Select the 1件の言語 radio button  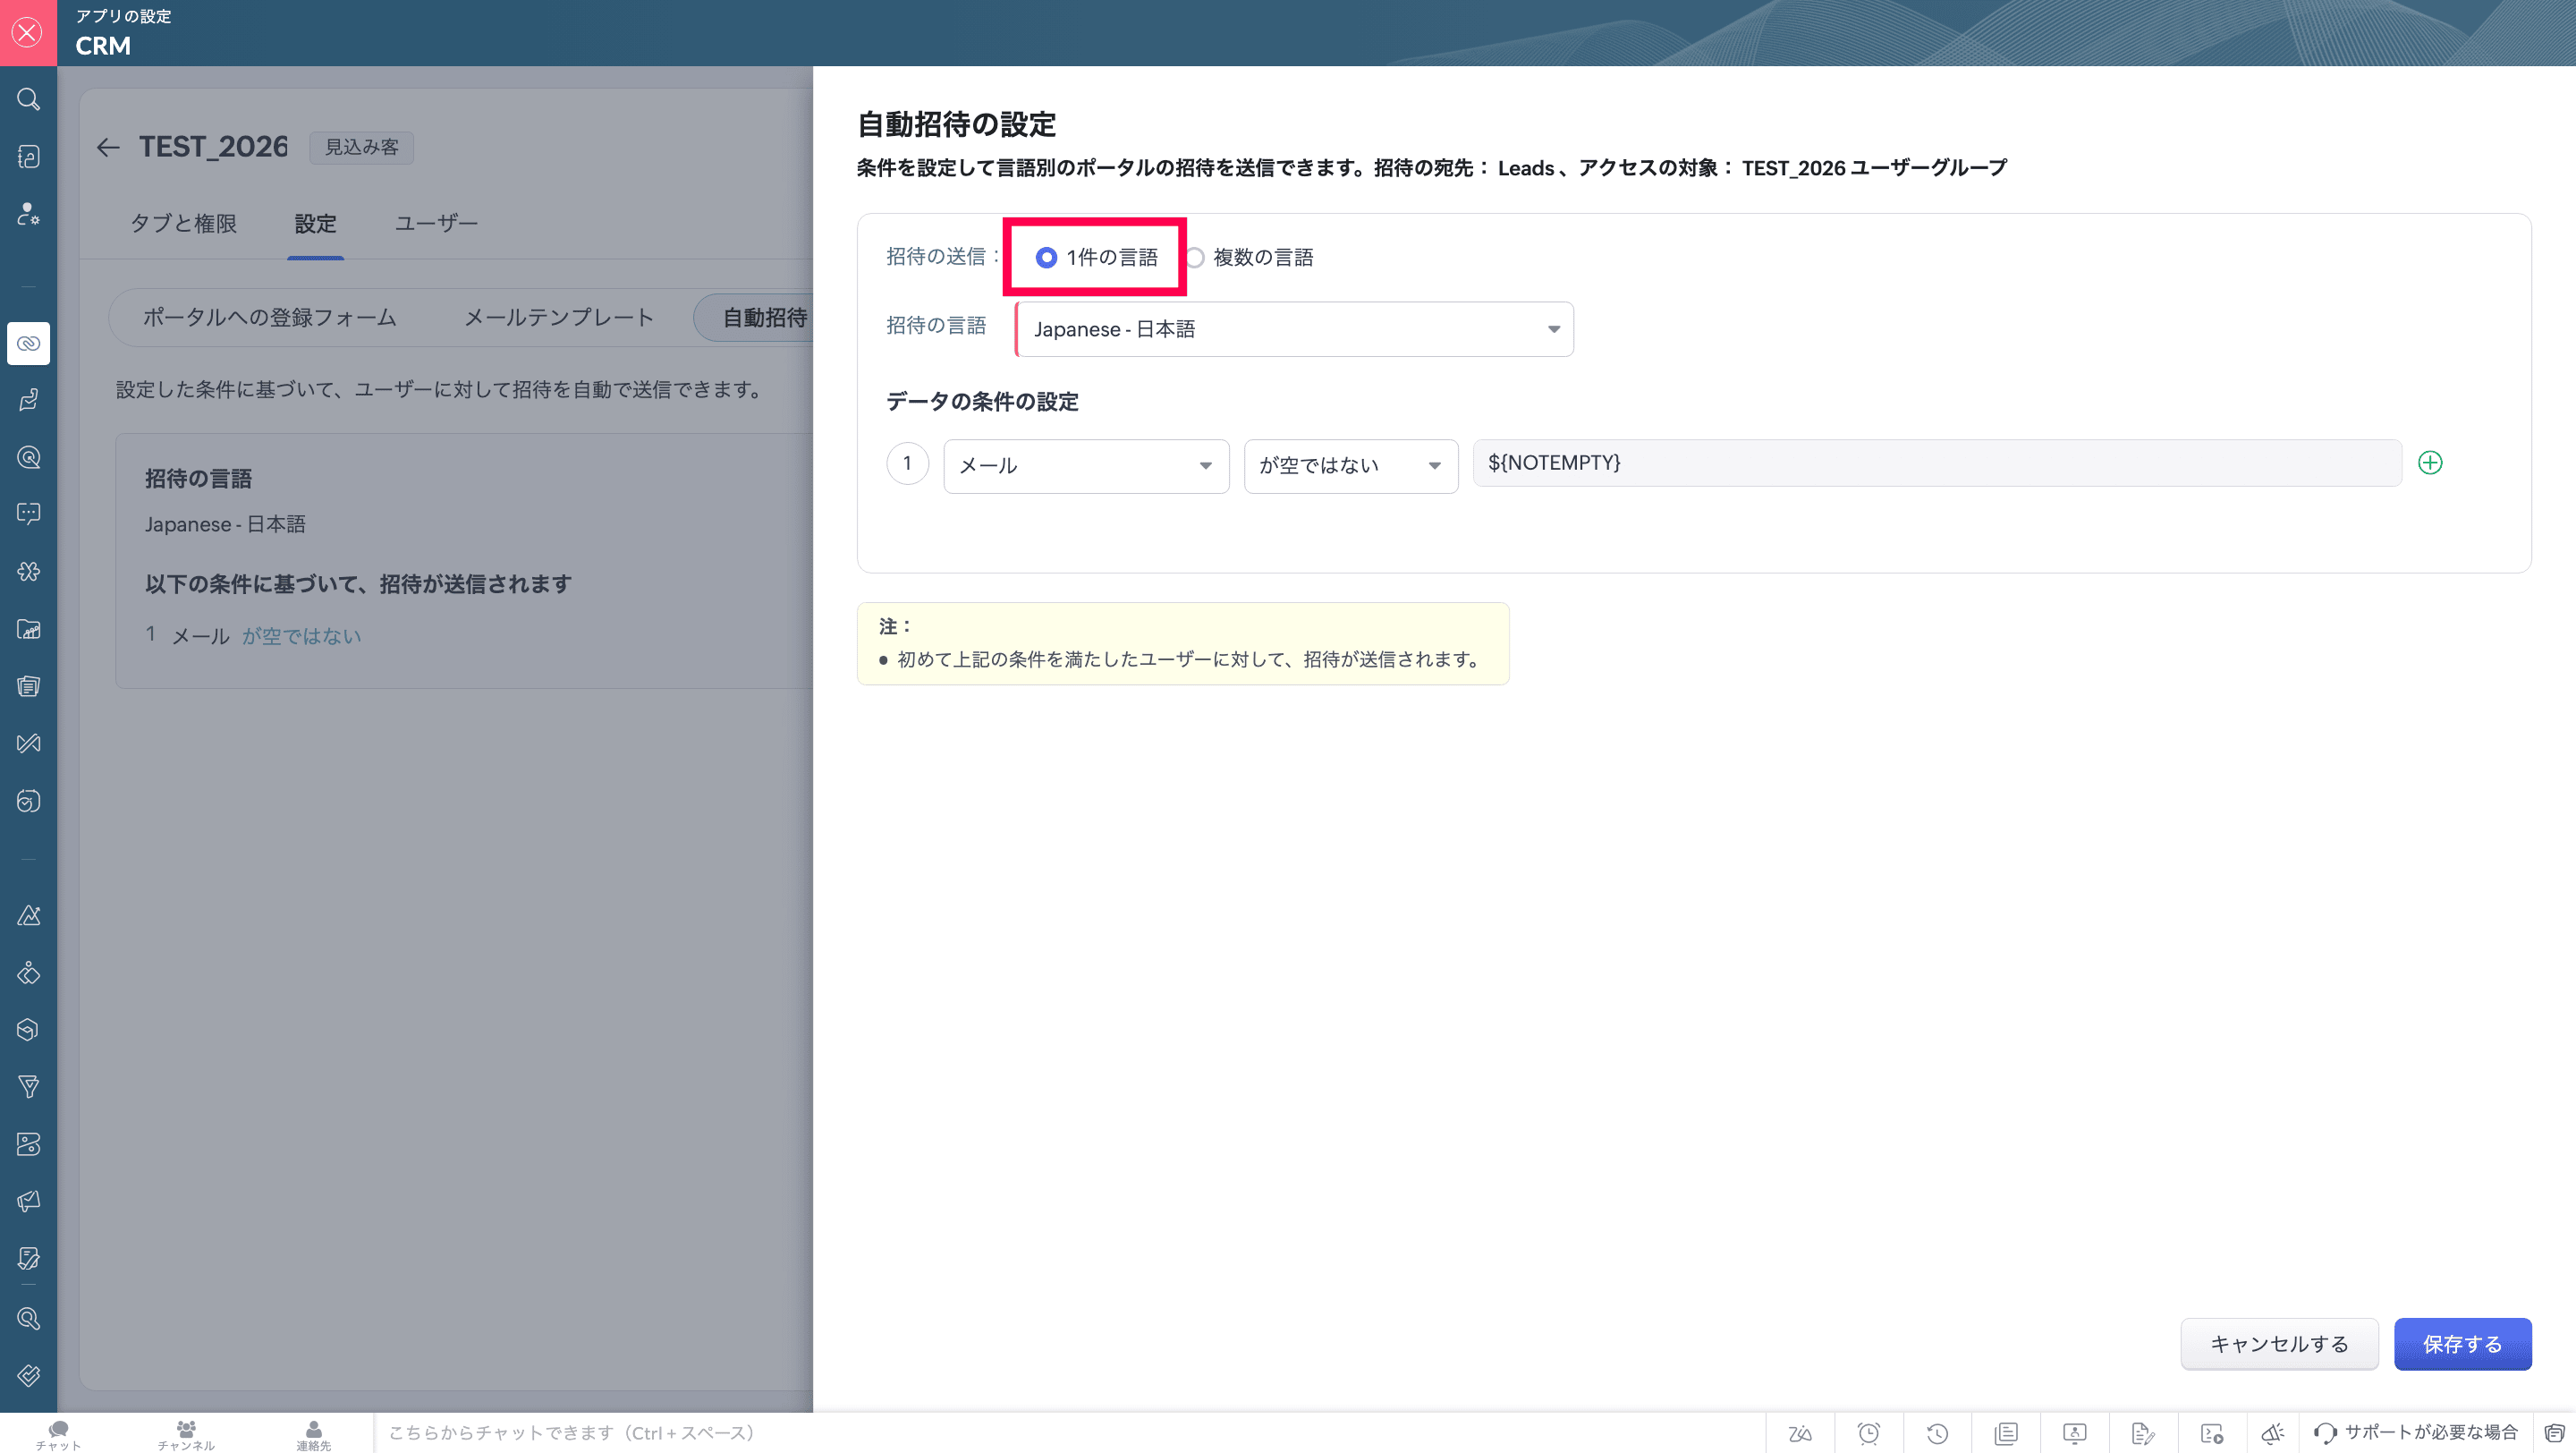(1046, 258)
